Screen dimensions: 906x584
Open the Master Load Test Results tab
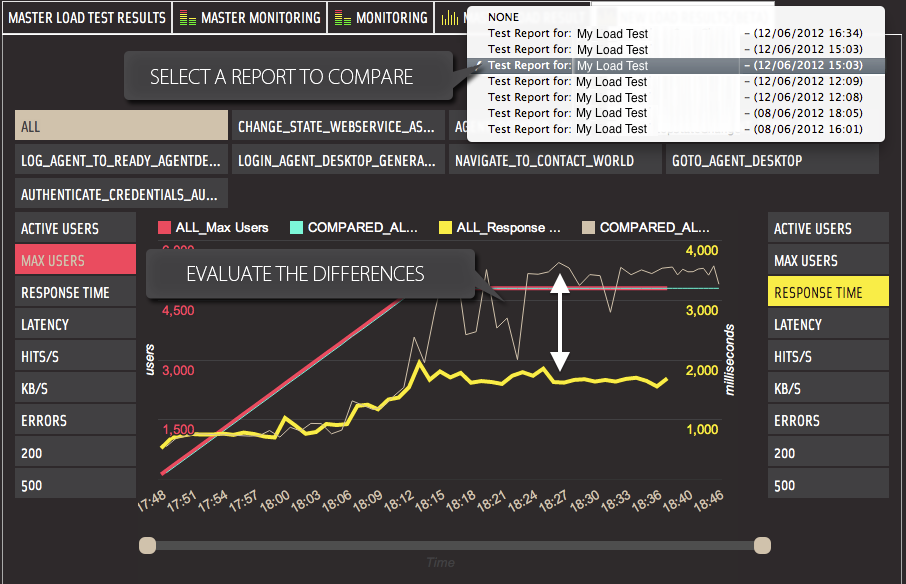tap(87, 18)
